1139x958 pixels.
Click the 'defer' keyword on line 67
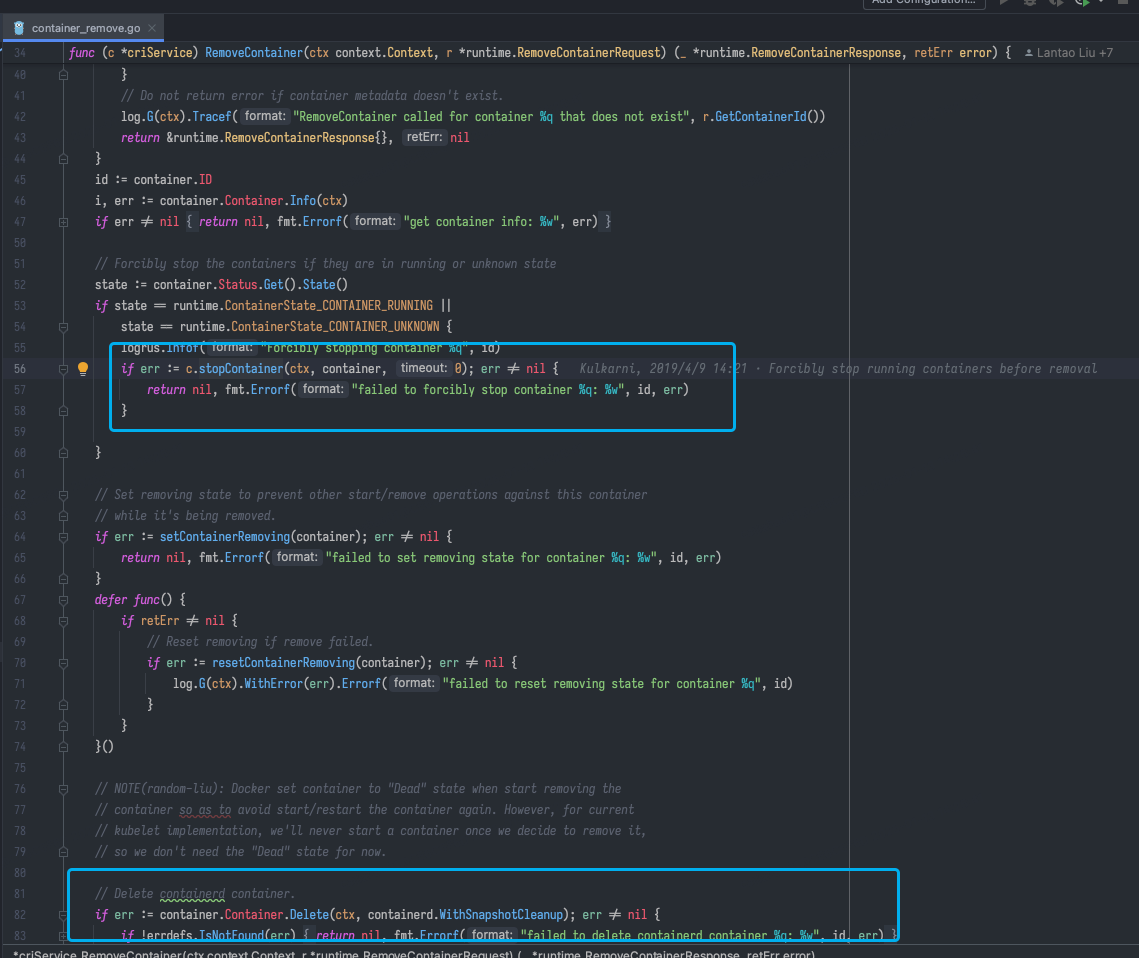[111, 600]
